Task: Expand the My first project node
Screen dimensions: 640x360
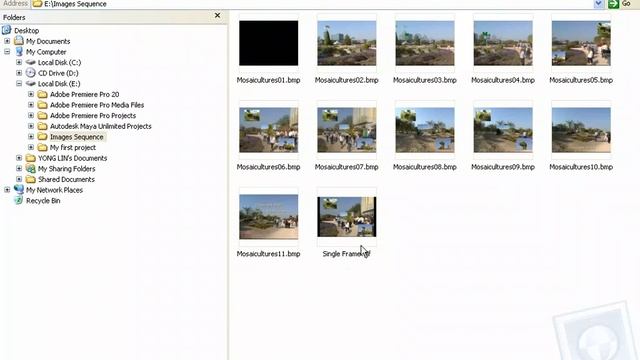Action: point(31,147)
